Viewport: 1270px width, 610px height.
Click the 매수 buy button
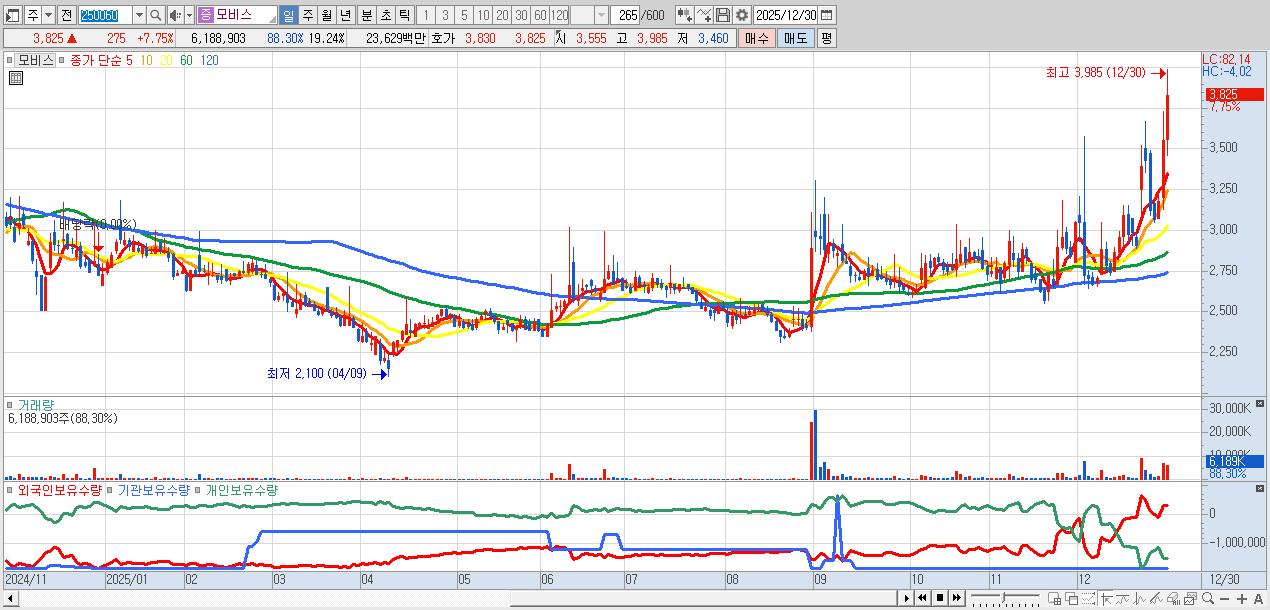pyautogui.click(x=757, y=38)
